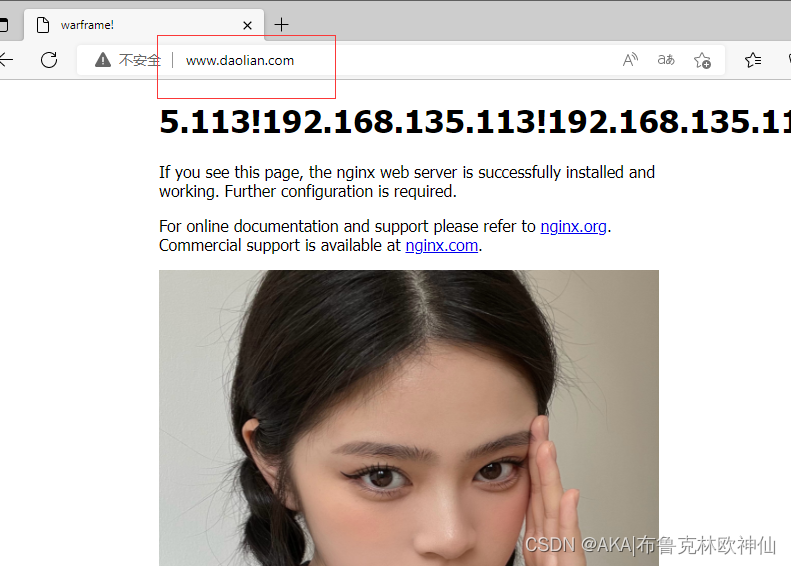Click the 192.168.135.113 heading text
Image resolution: width=791 pixels, height=566 pixels.
click(x=475, y=122)
